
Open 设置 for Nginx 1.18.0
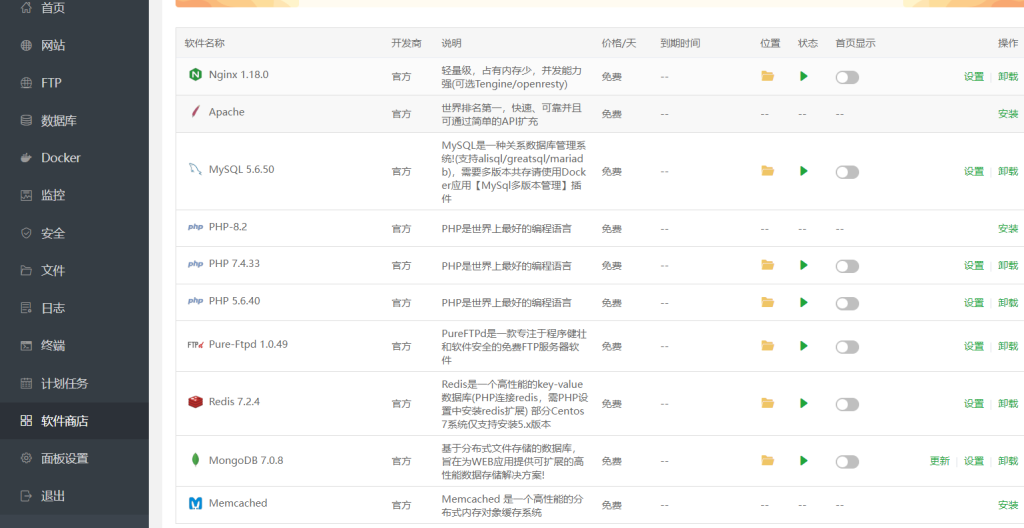[974, 76]
